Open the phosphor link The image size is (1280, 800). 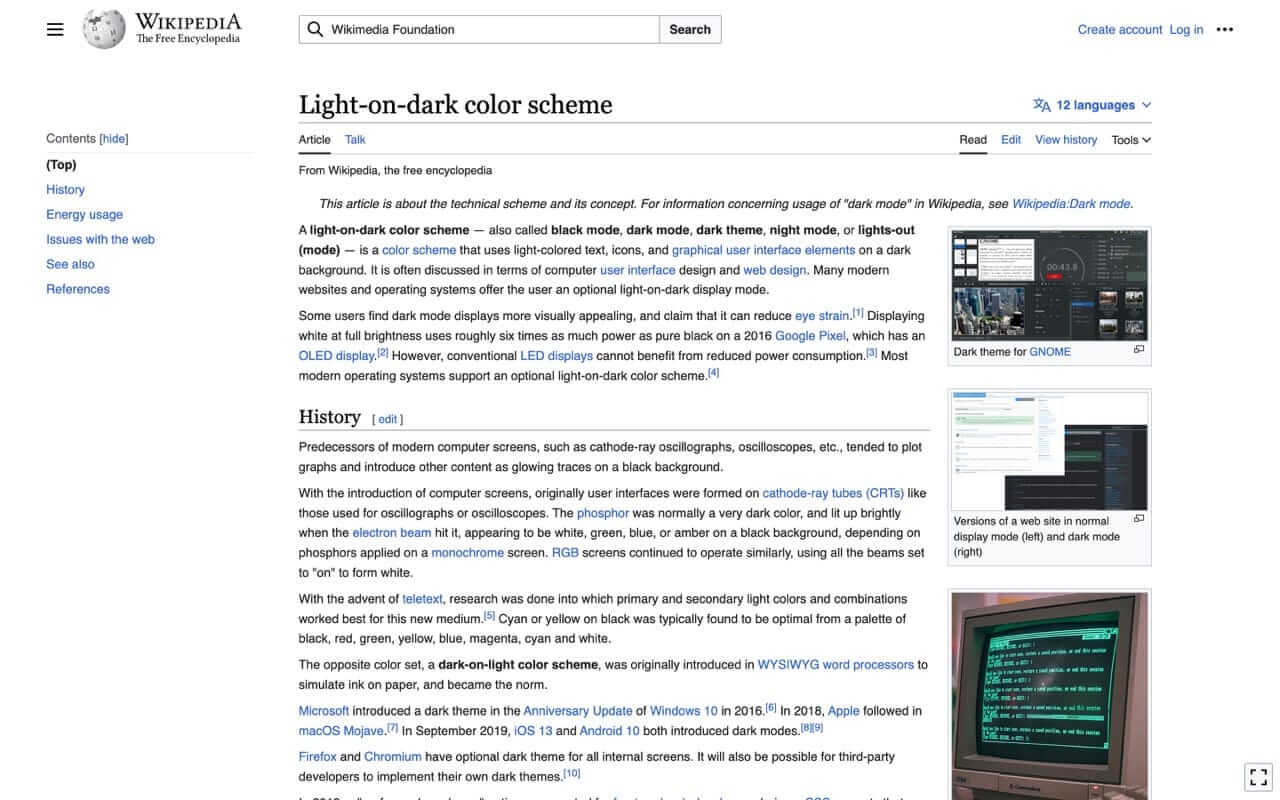(x=602, y=513)
